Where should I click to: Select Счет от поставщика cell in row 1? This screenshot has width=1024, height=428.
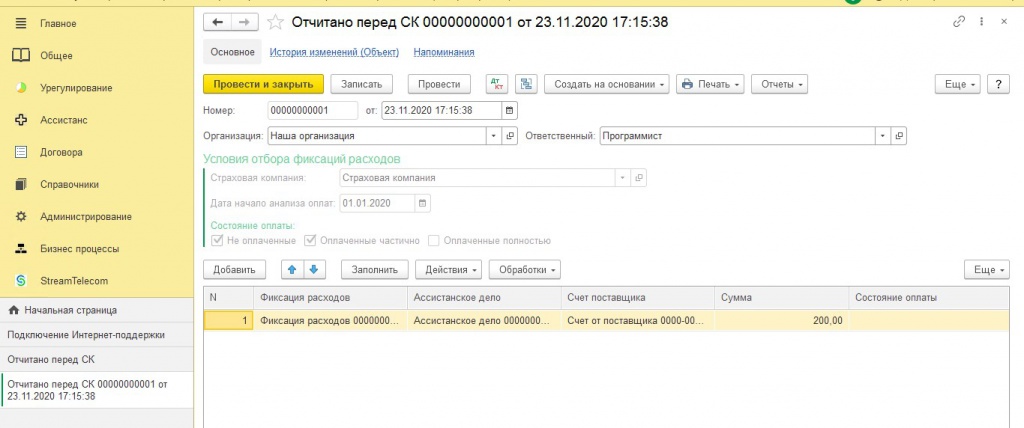coord(637,320)
